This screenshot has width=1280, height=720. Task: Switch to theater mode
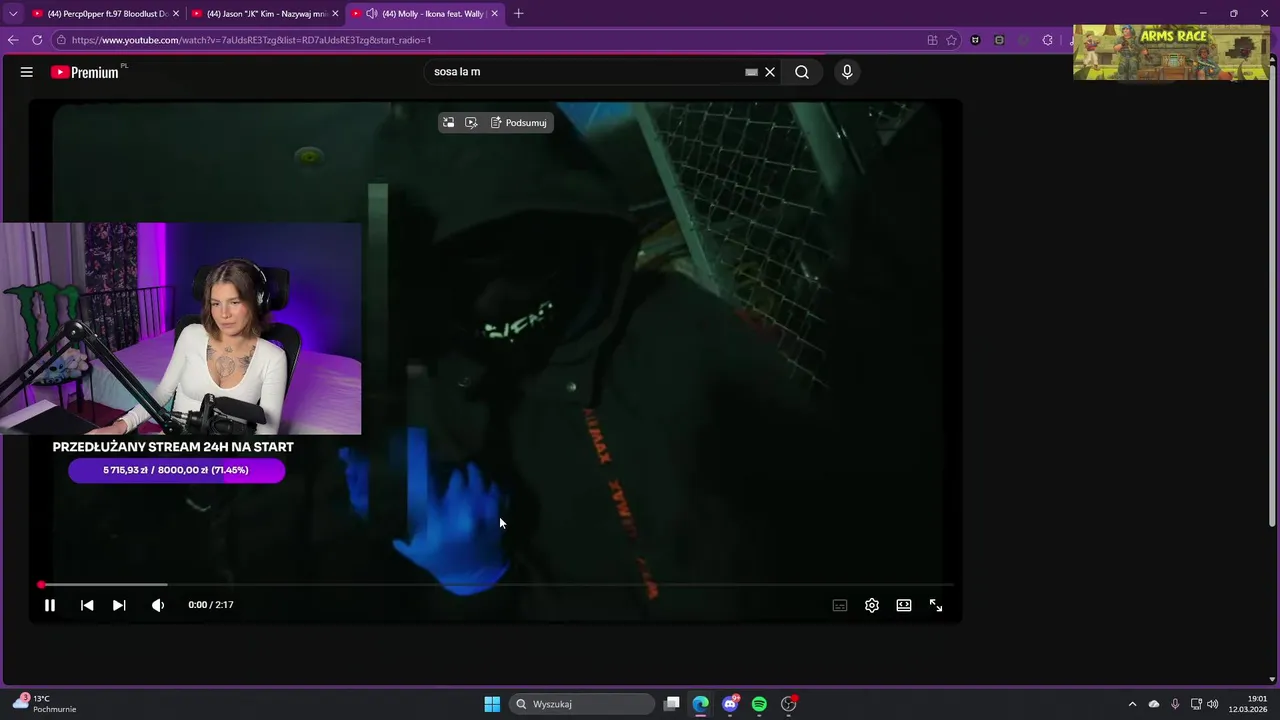904,605
